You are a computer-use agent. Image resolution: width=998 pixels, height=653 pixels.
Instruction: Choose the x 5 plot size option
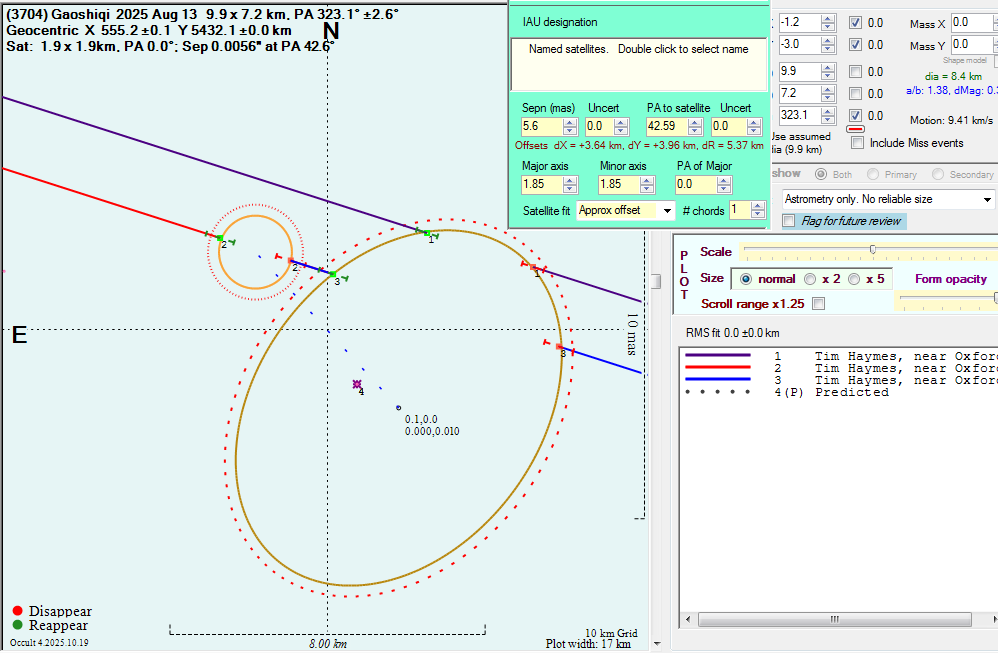(854, 279)
